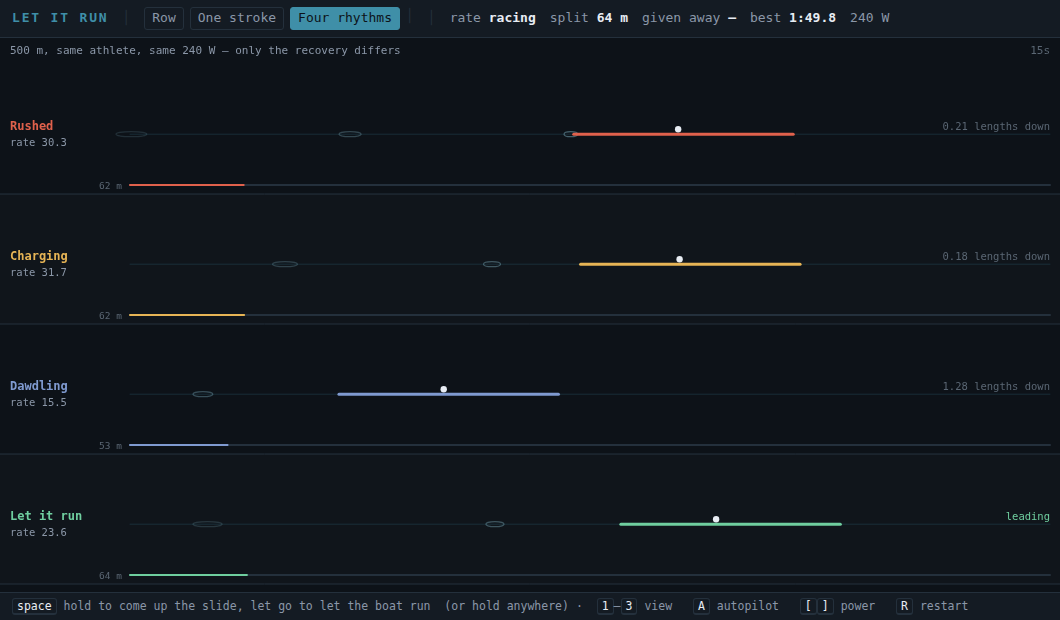Screen dimensions: 1060x620
Task: Click the Dawdling blue distance progress bar
Action: (178, 445)
